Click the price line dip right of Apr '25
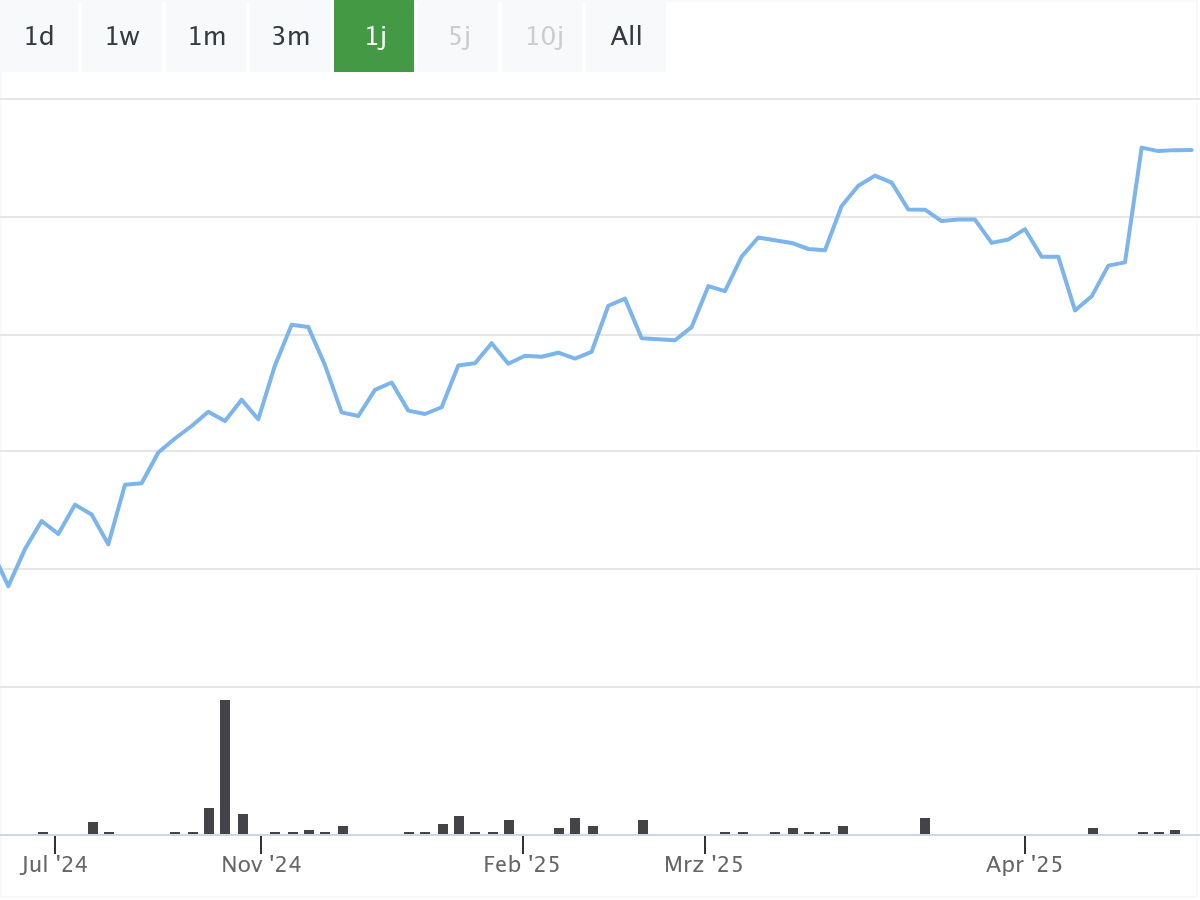This screenshot has height=900, width=1200. (1075, 310)
